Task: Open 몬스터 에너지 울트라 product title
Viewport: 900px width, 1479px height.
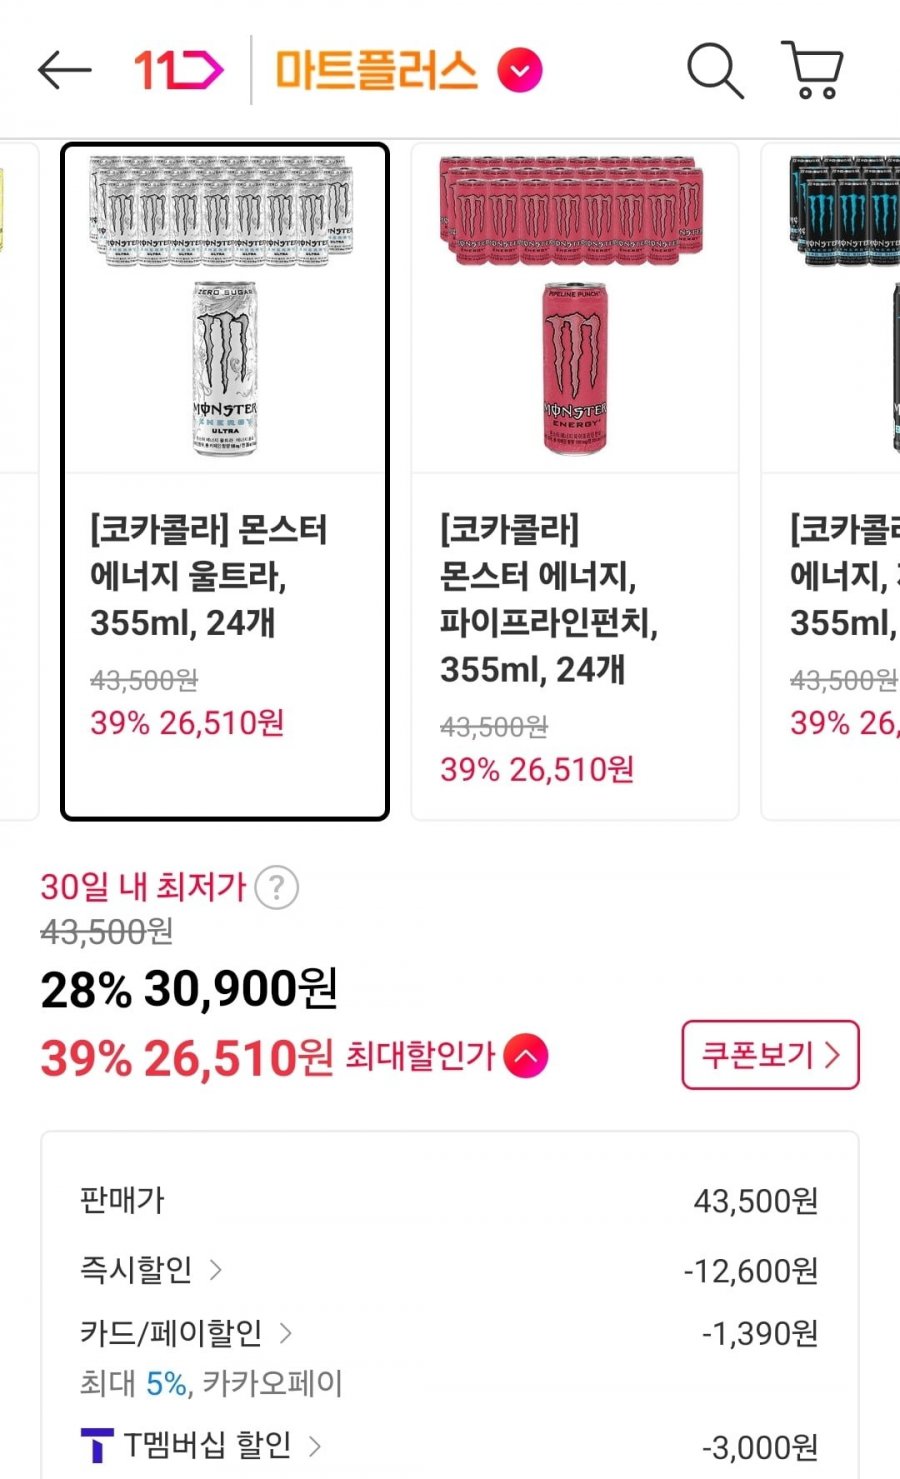Action: point(208,576)
